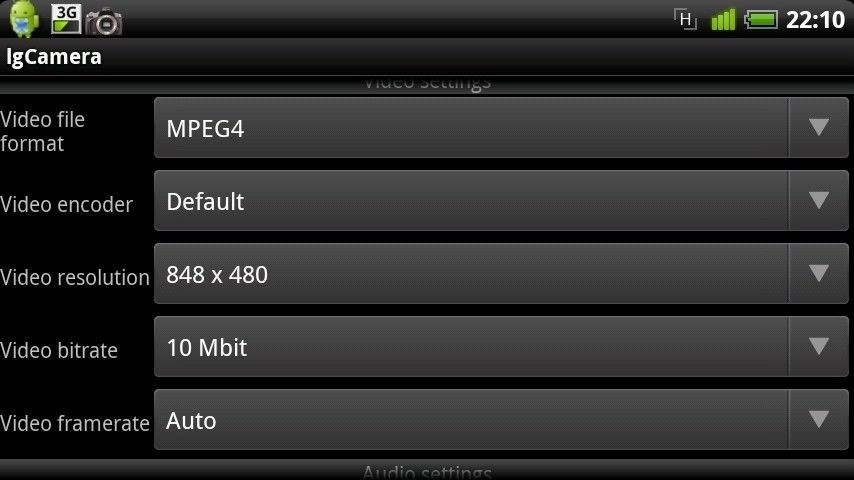Tap the H network indicator icon
The width and height of the screenshot is (854, 480).
tap(685, 20)
